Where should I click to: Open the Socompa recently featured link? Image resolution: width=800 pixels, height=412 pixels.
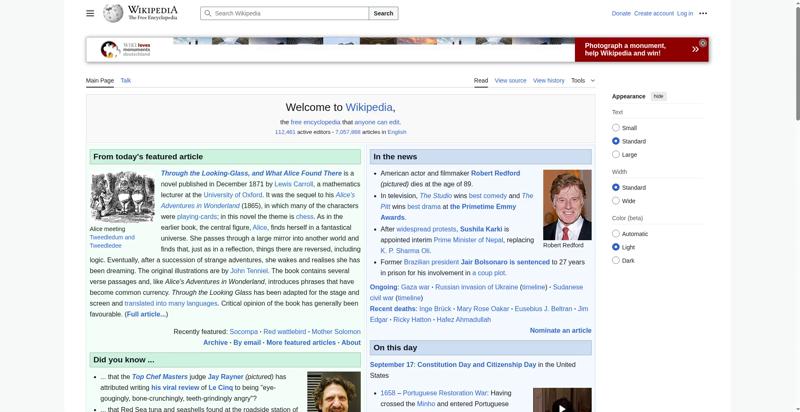243,331
